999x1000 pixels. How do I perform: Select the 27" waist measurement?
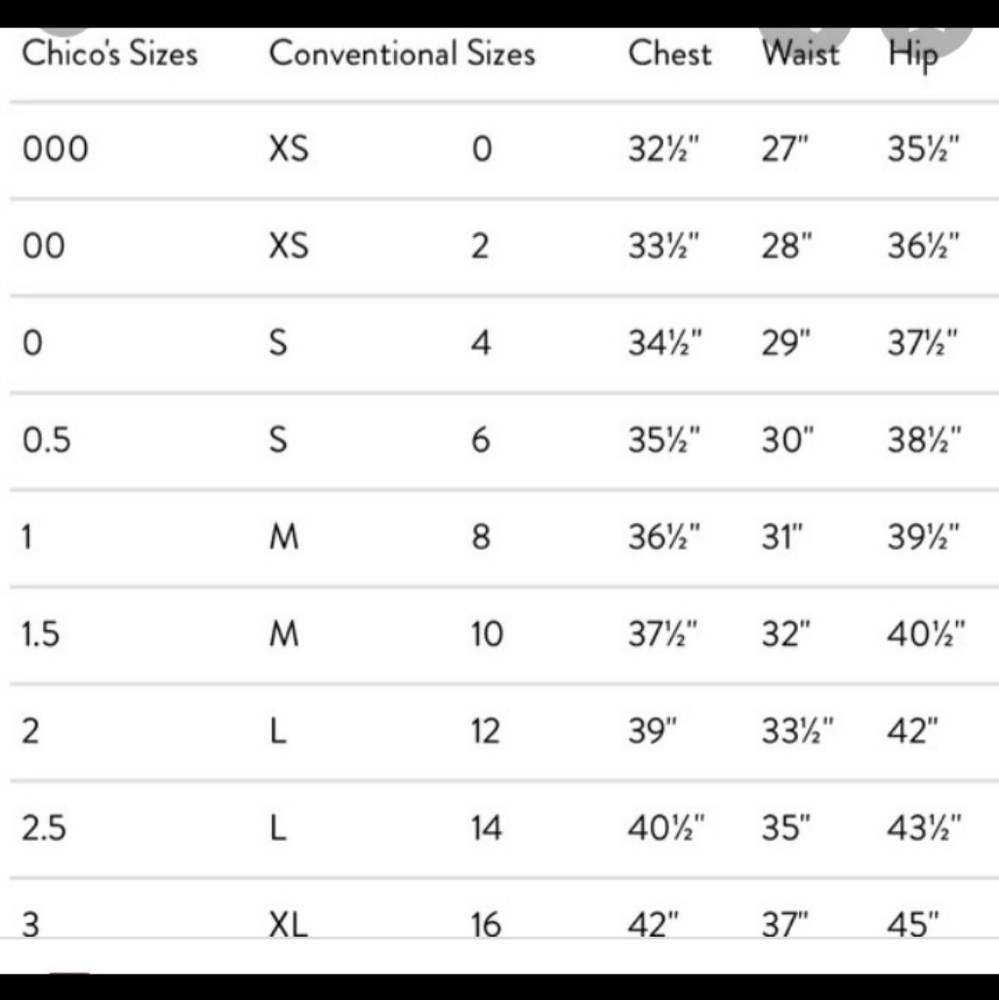pos(784,150)
